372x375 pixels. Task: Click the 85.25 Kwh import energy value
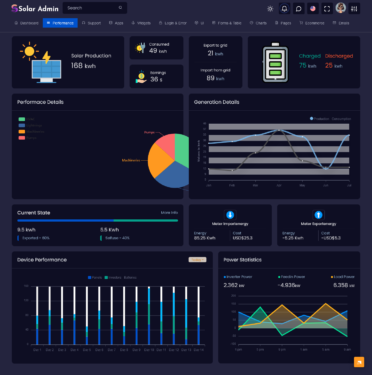(205, 238)
